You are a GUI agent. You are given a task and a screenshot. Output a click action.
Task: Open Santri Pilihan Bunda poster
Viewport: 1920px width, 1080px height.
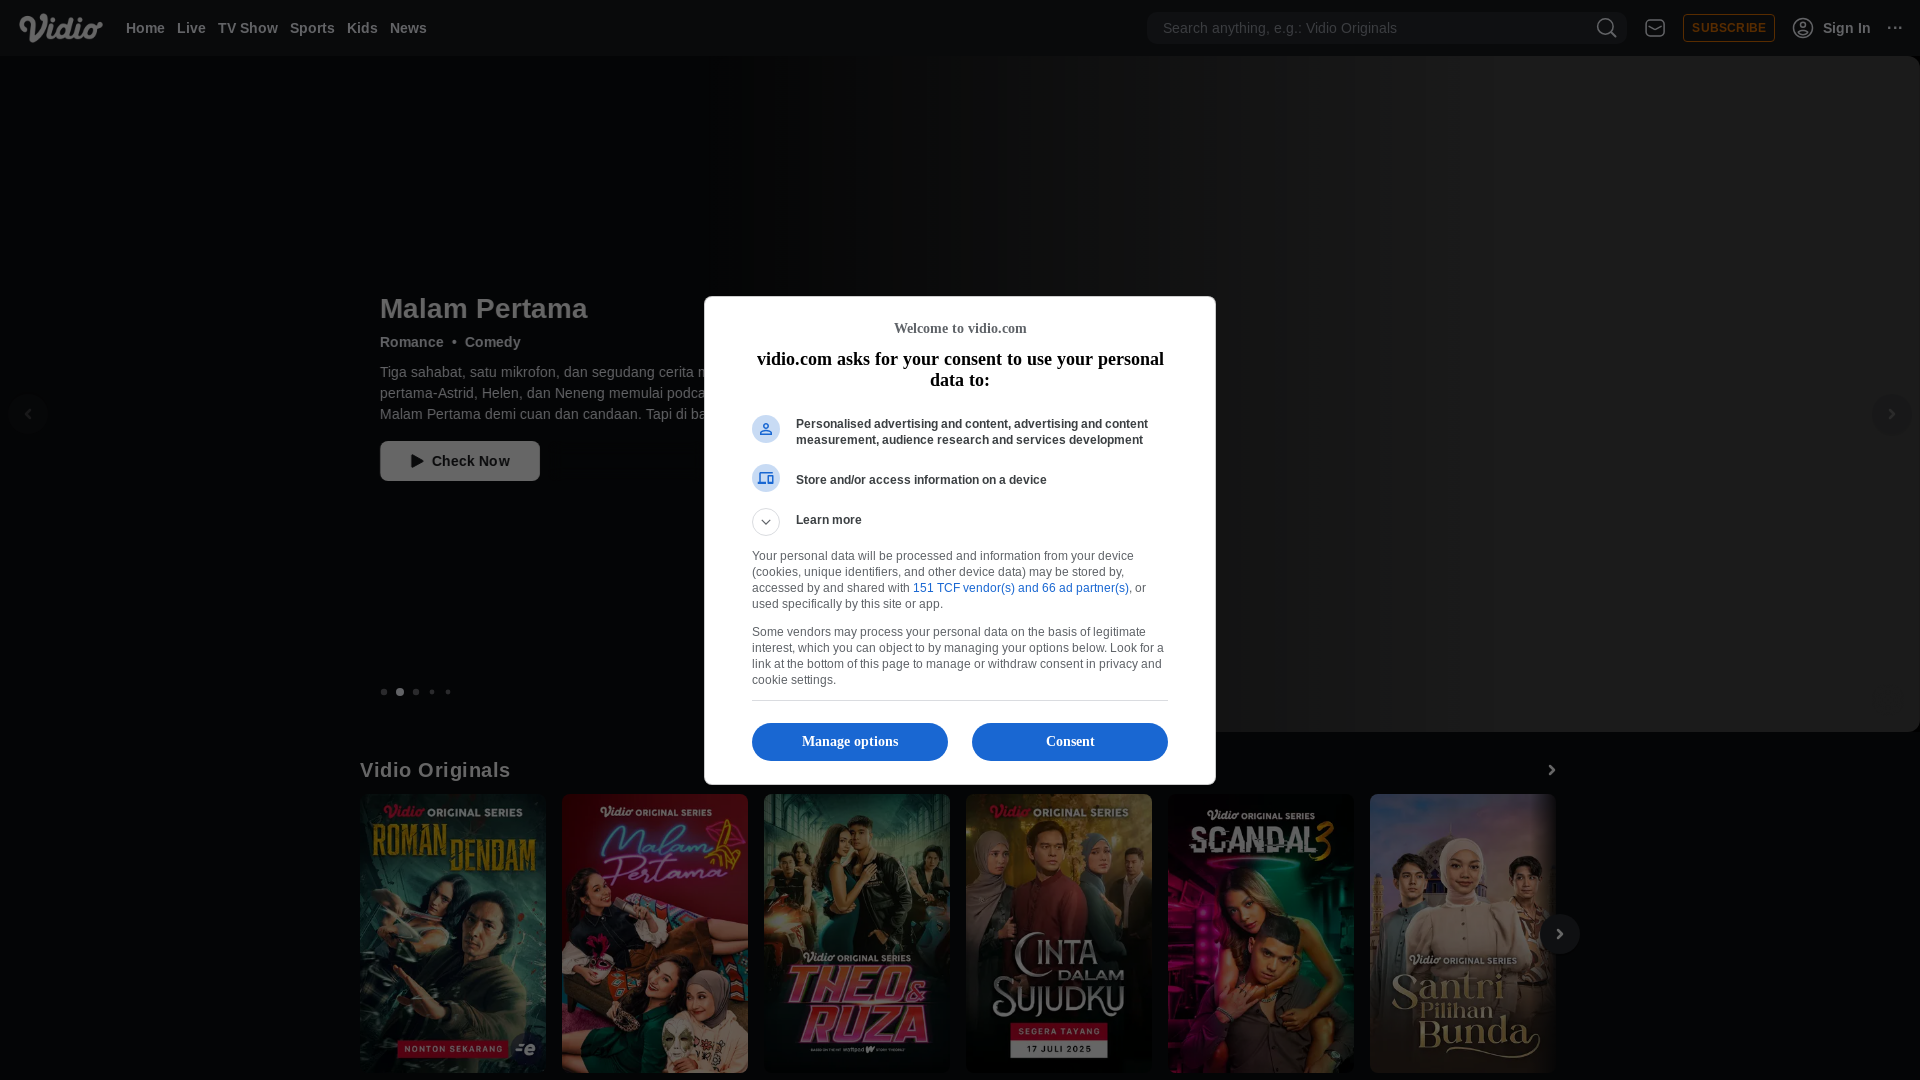pyautogui.click(x=1463, y=934)
